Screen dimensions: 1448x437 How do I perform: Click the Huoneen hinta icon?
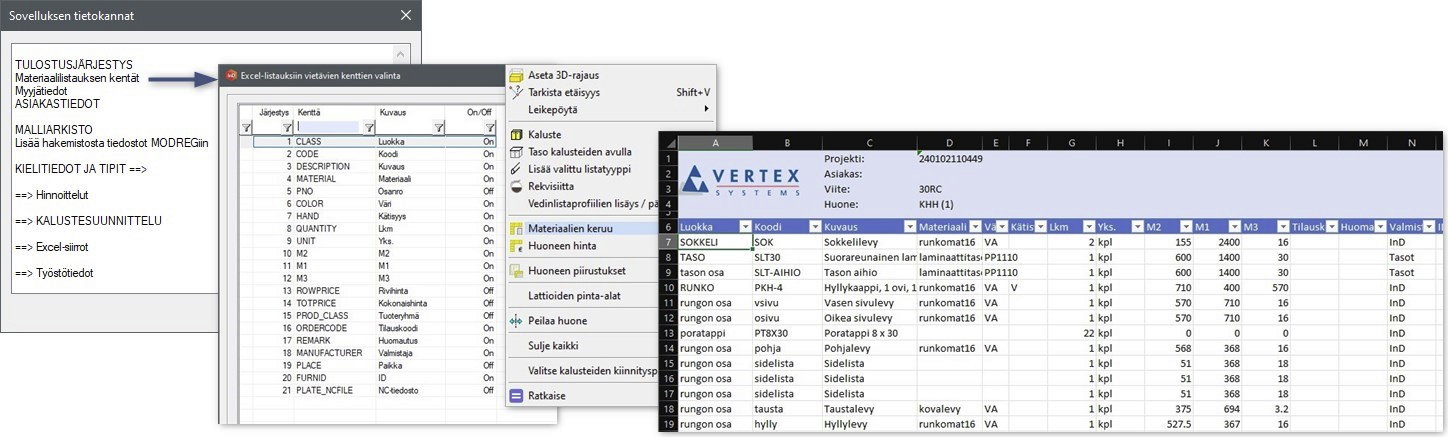click(x=517, y=246)
